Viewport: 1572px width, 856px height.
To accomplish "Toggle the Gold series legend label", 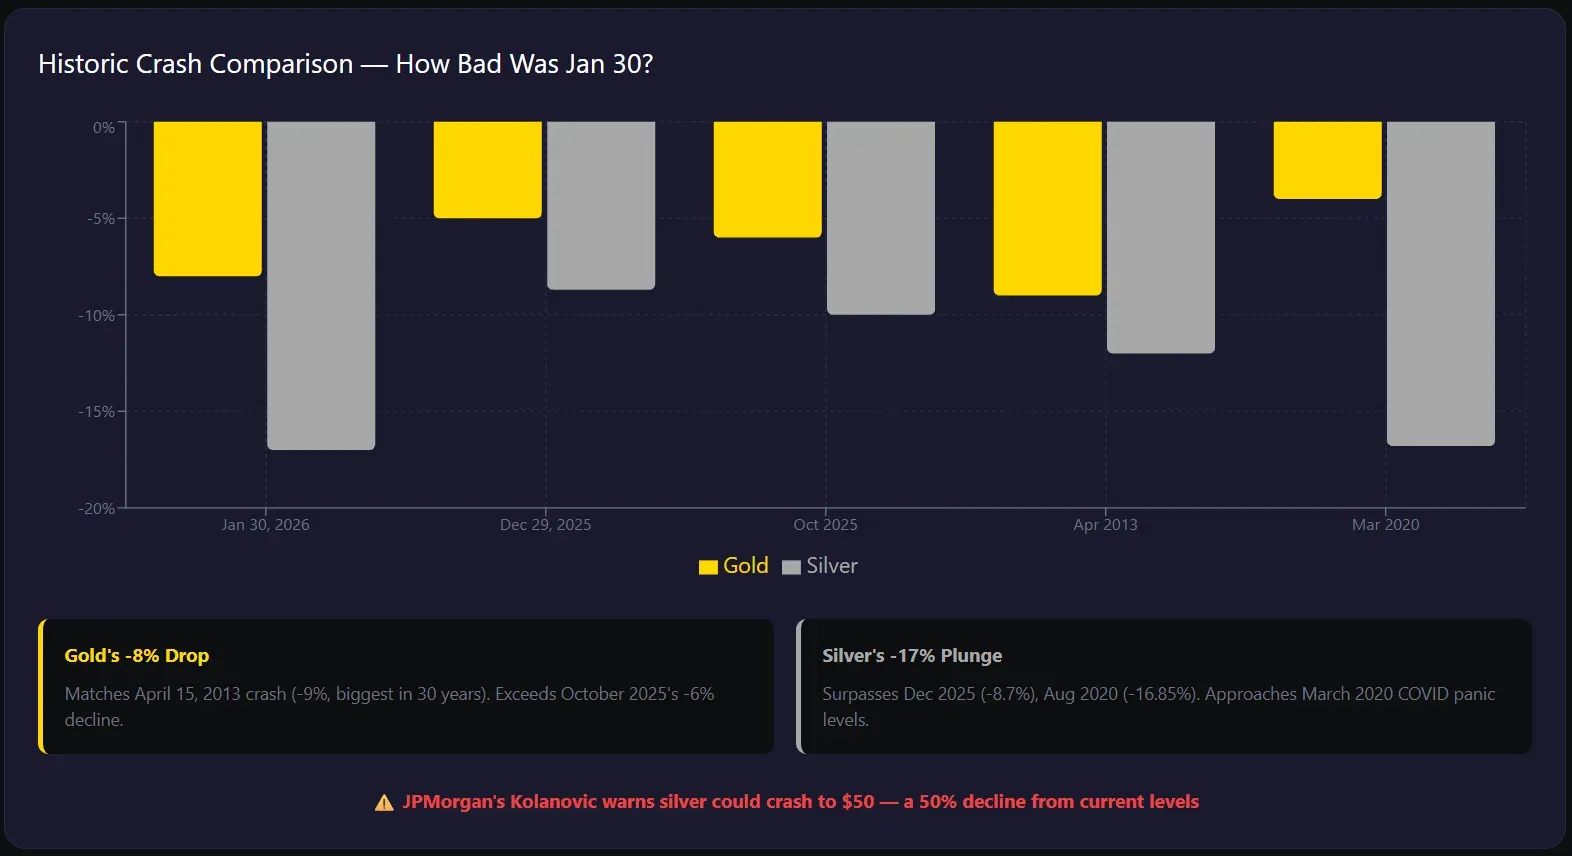I will point(745,566).
